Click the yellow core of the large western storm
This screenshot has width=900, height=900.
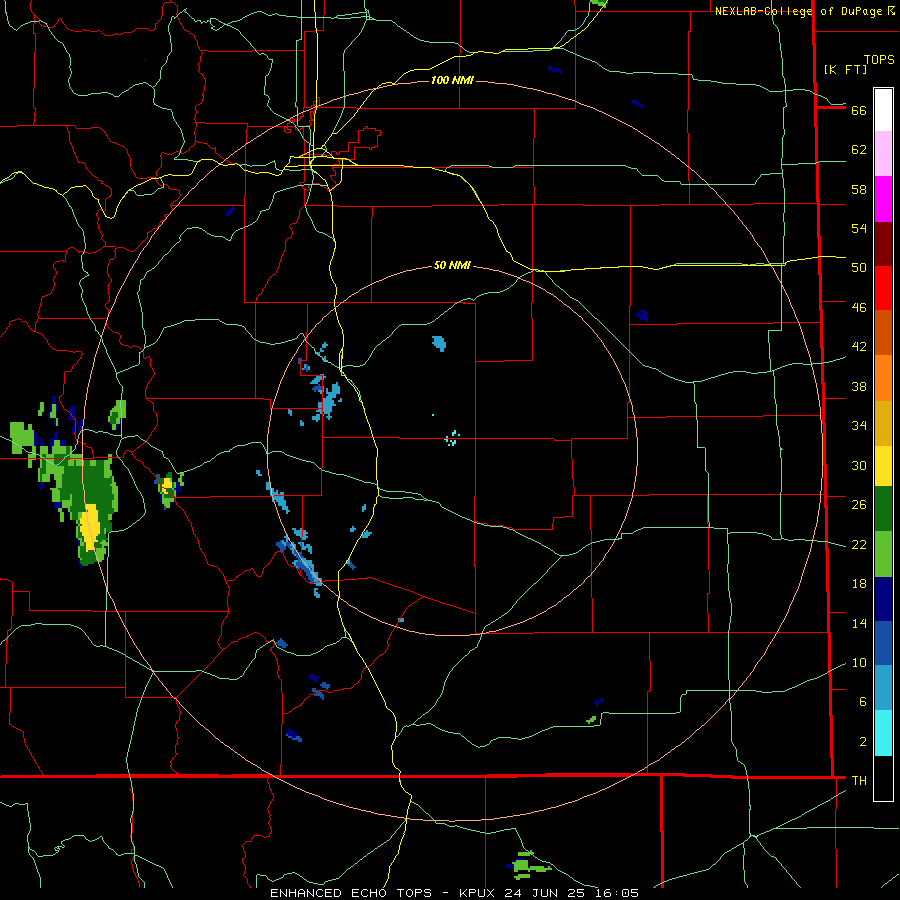(90, 527)
